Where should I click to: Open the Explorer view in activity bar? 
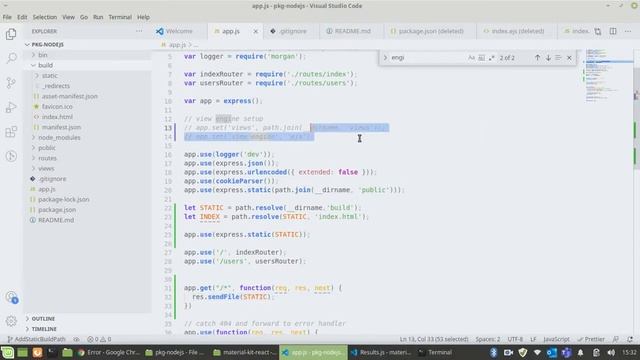pyautogui.click(x=11, y=34)
